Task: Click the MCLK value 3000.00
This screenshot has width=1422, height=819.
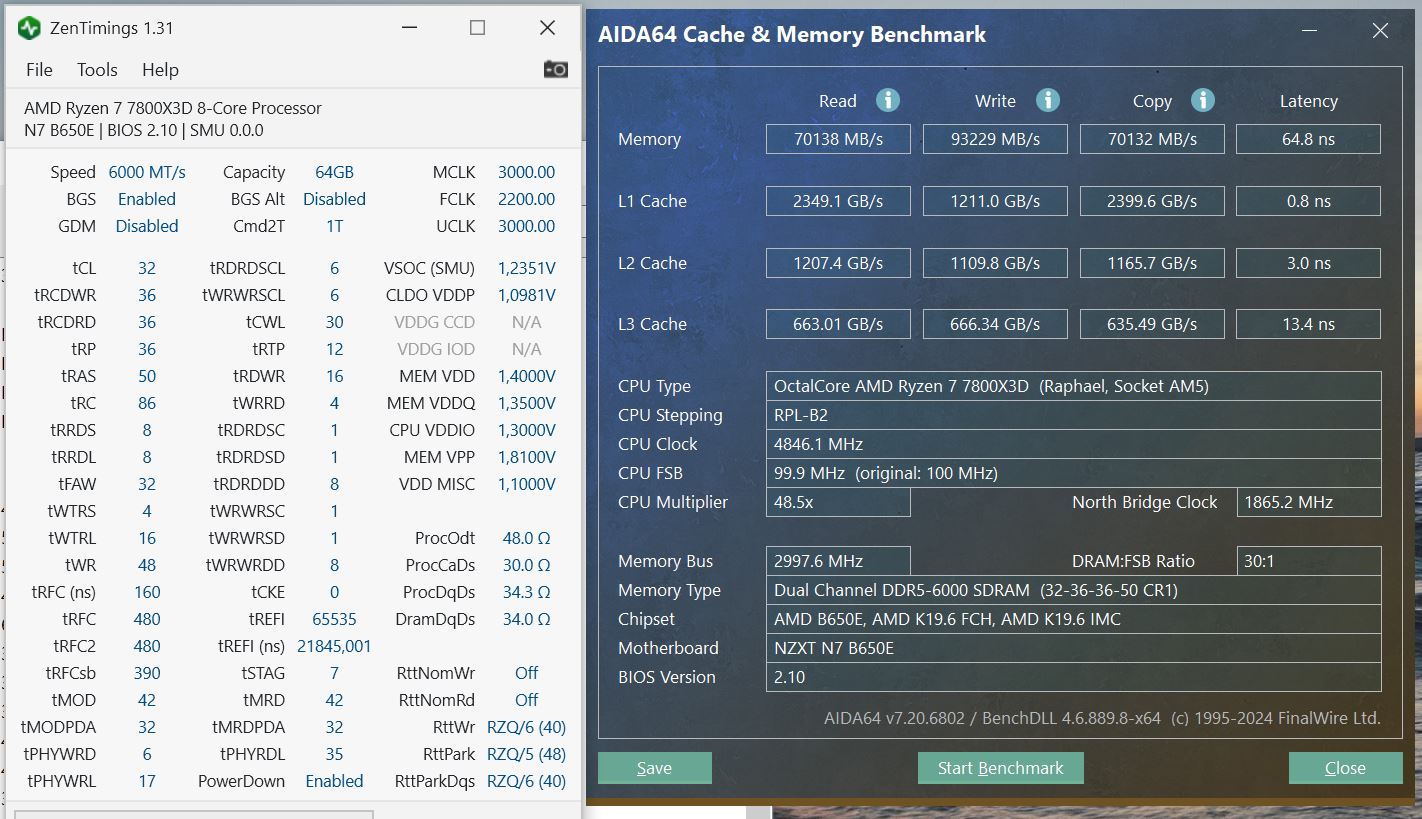Action: pos(526,172)
